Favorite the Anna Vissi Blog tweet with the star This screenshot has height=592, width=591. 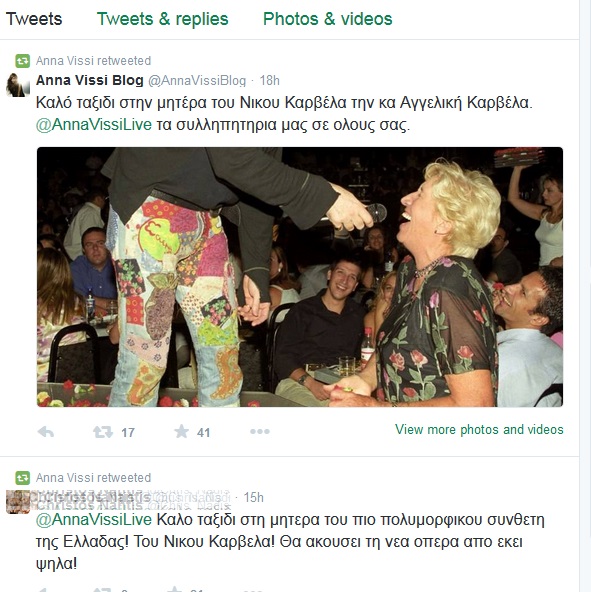(181, 431)
